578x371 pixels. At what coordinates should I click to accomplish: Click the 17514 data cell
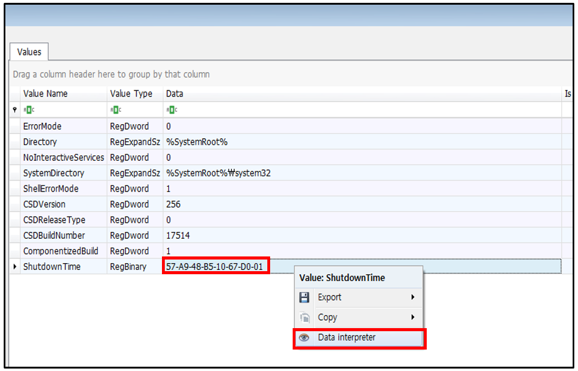point(178,235)
